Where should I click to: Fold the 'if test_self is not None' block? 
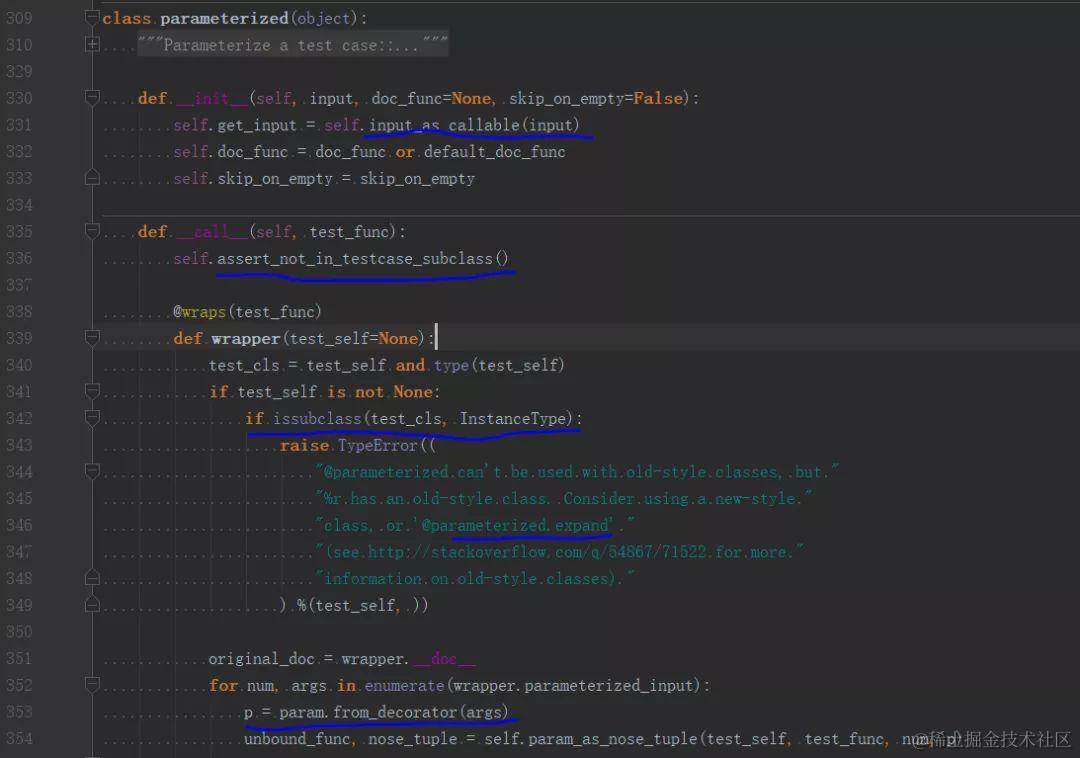pyautogui.click(x=92, y=392)
